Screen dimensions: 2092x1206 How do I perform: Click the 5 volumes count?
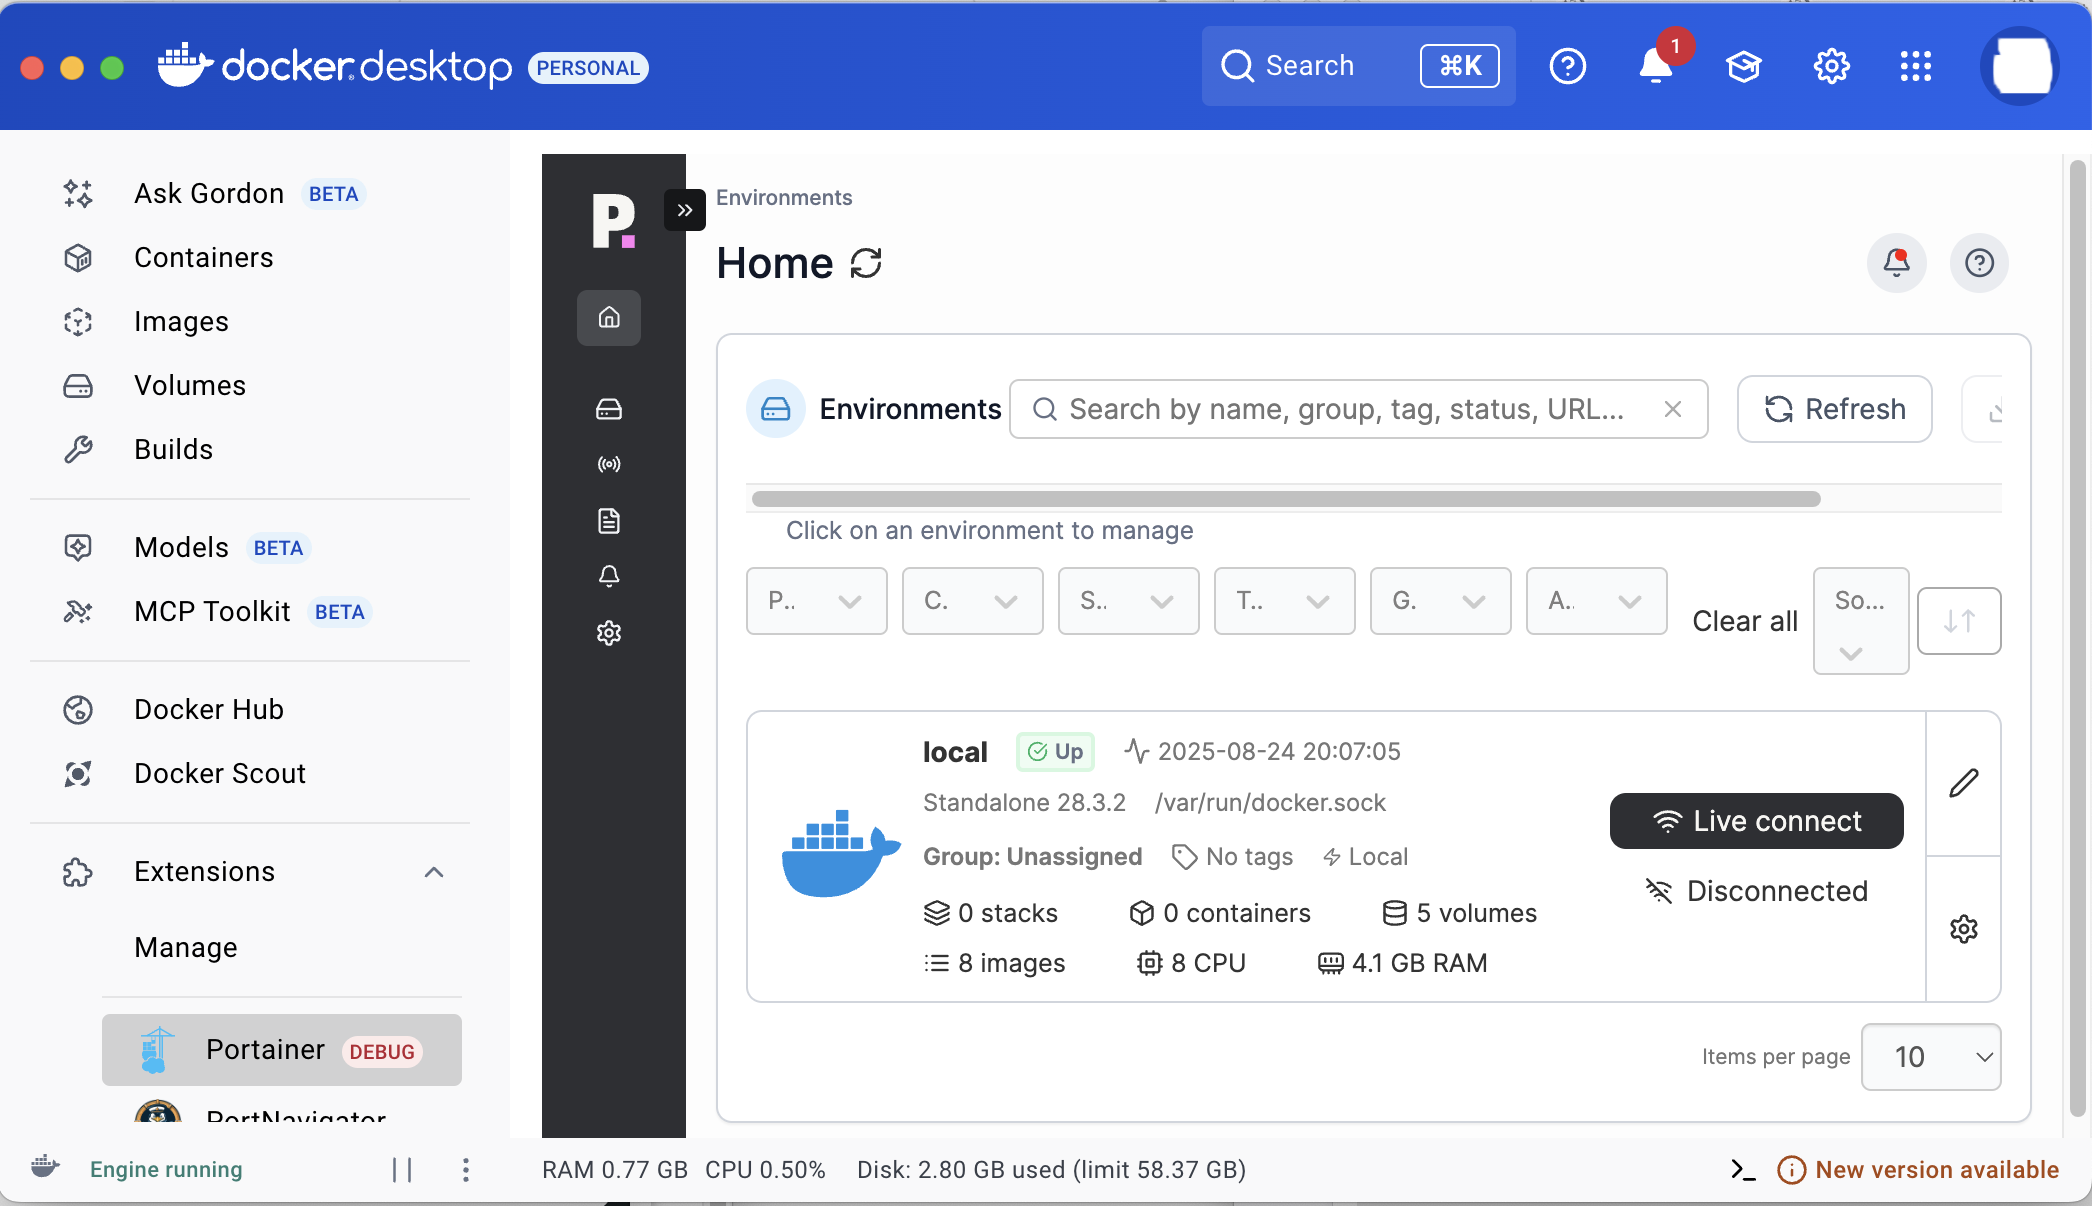pyautogui.click(x=1460, y=913)
